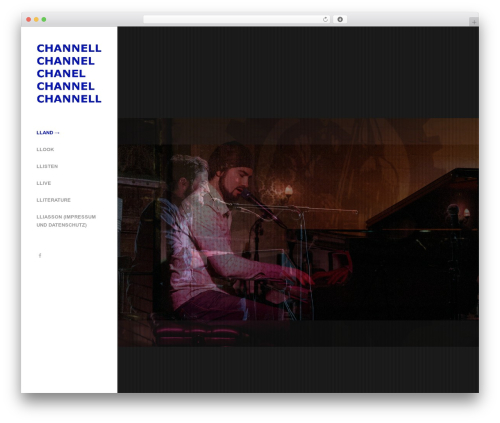Click the Facebook icon in sidebar

pos(40,255)
